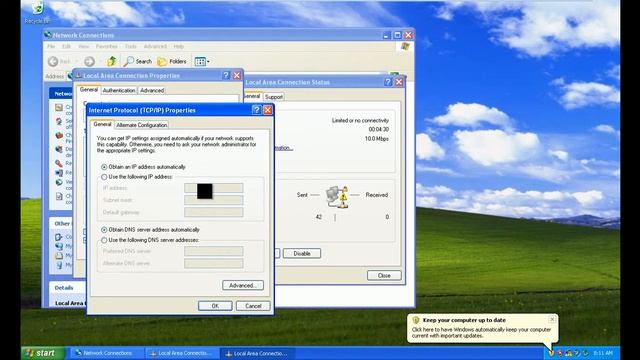Open View menu in Network Connections
The height and width of the screenshot is (360, 640).
(83, 47)
